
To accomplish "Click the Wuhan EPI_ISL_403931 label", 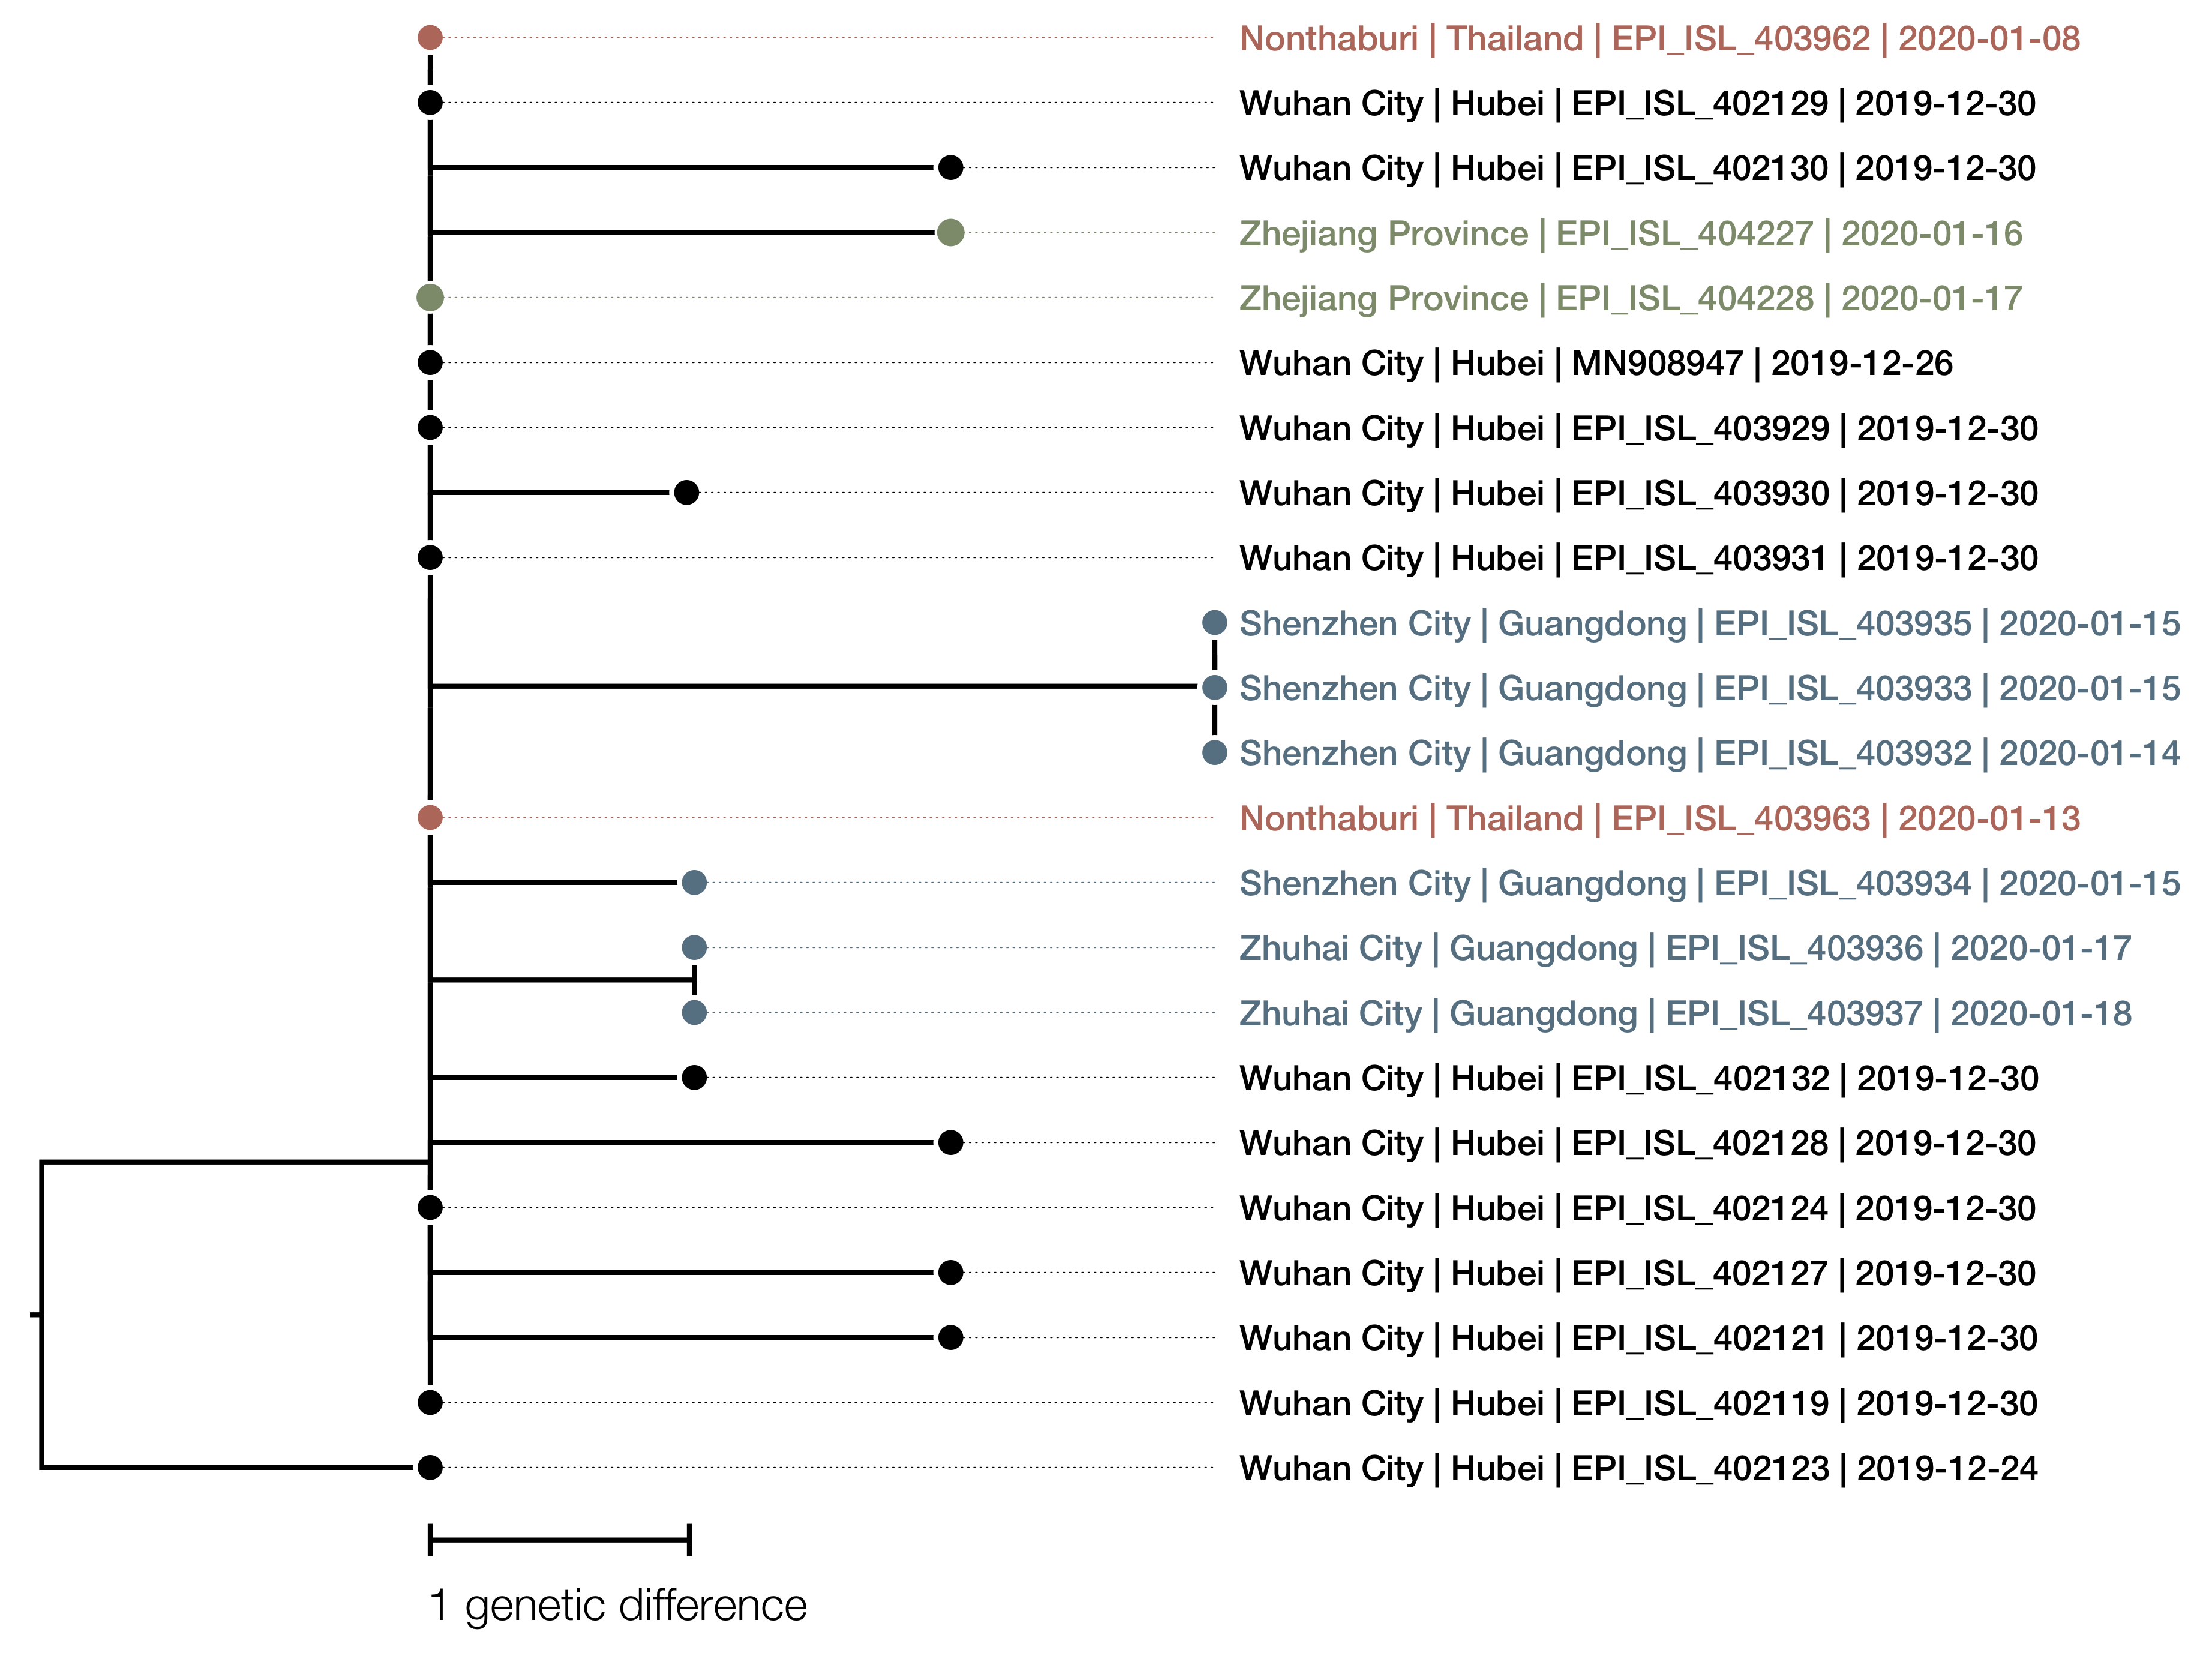I will tap(1637, 558).
